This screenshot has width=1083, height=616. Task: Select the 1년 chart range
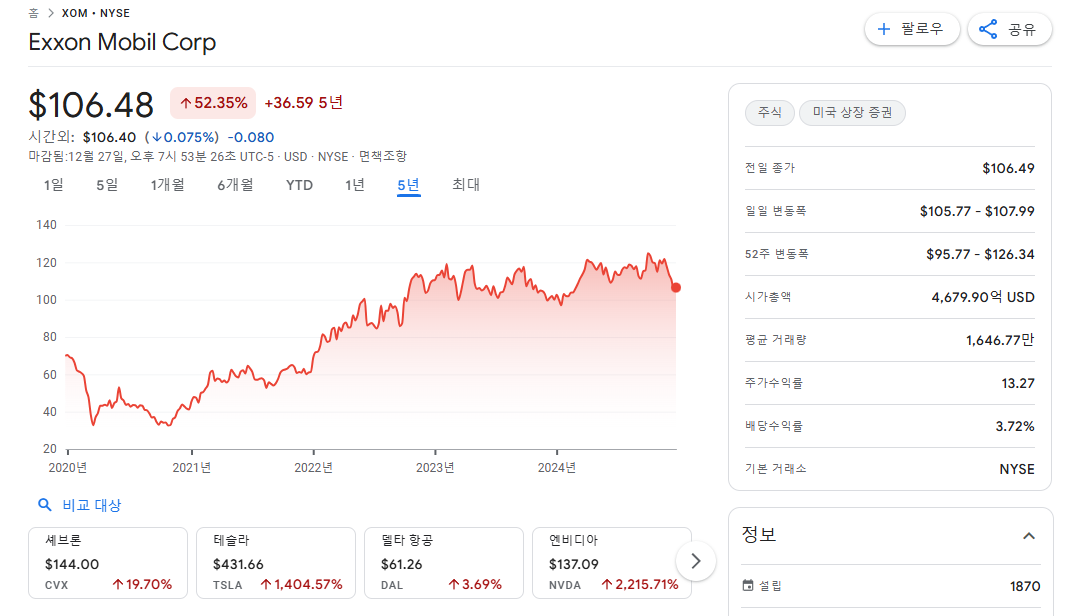click(x=355, y=185)
